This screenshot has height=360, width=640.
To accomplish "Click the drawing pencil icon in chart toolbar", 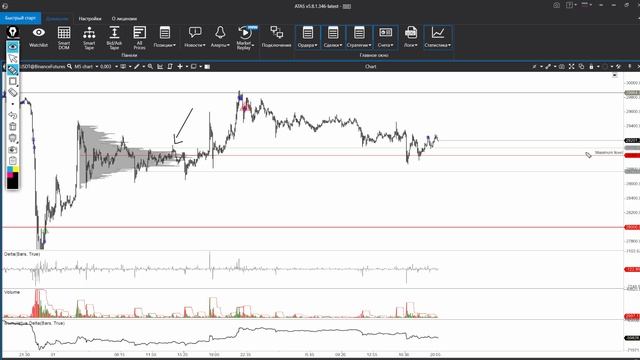I will point(137,67).
